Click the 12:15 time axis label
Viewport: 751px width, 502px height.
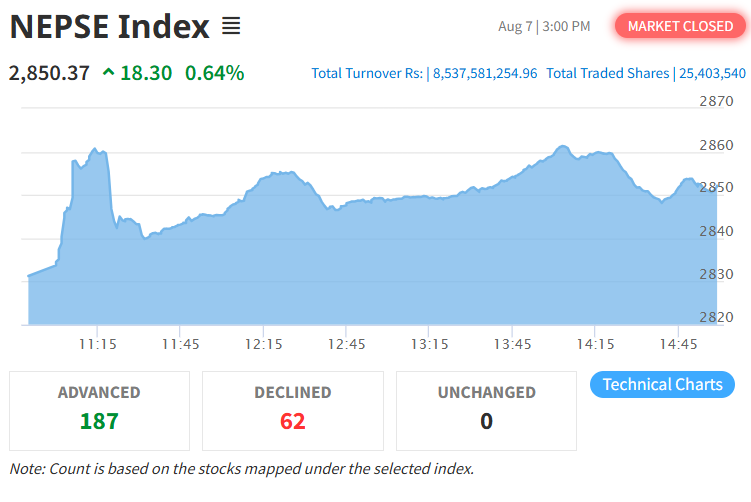pos(263,344)
